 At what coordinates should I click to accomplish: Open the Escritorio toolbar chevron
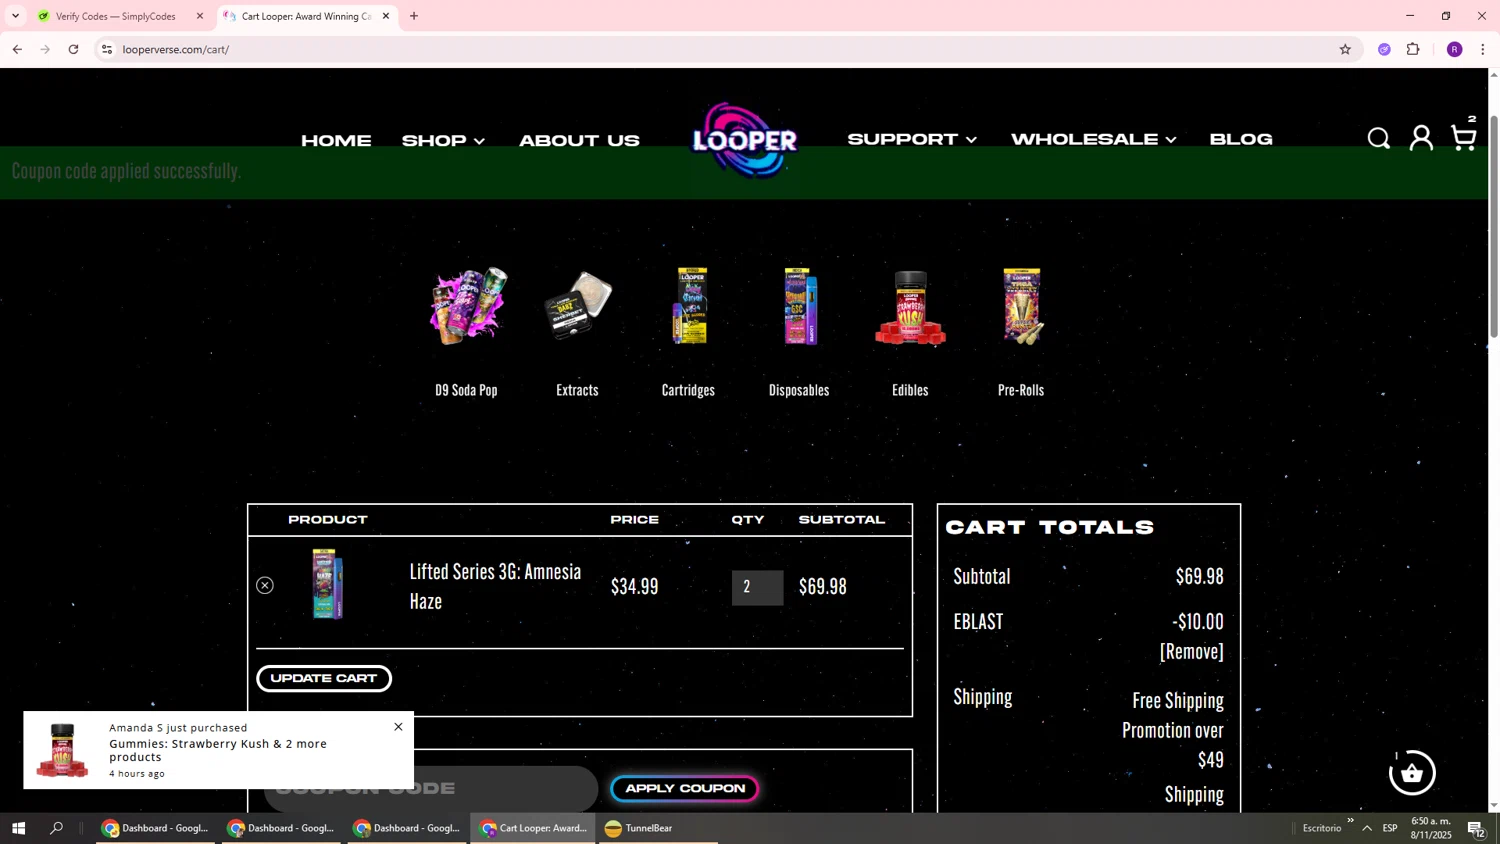coord(1350,821)
